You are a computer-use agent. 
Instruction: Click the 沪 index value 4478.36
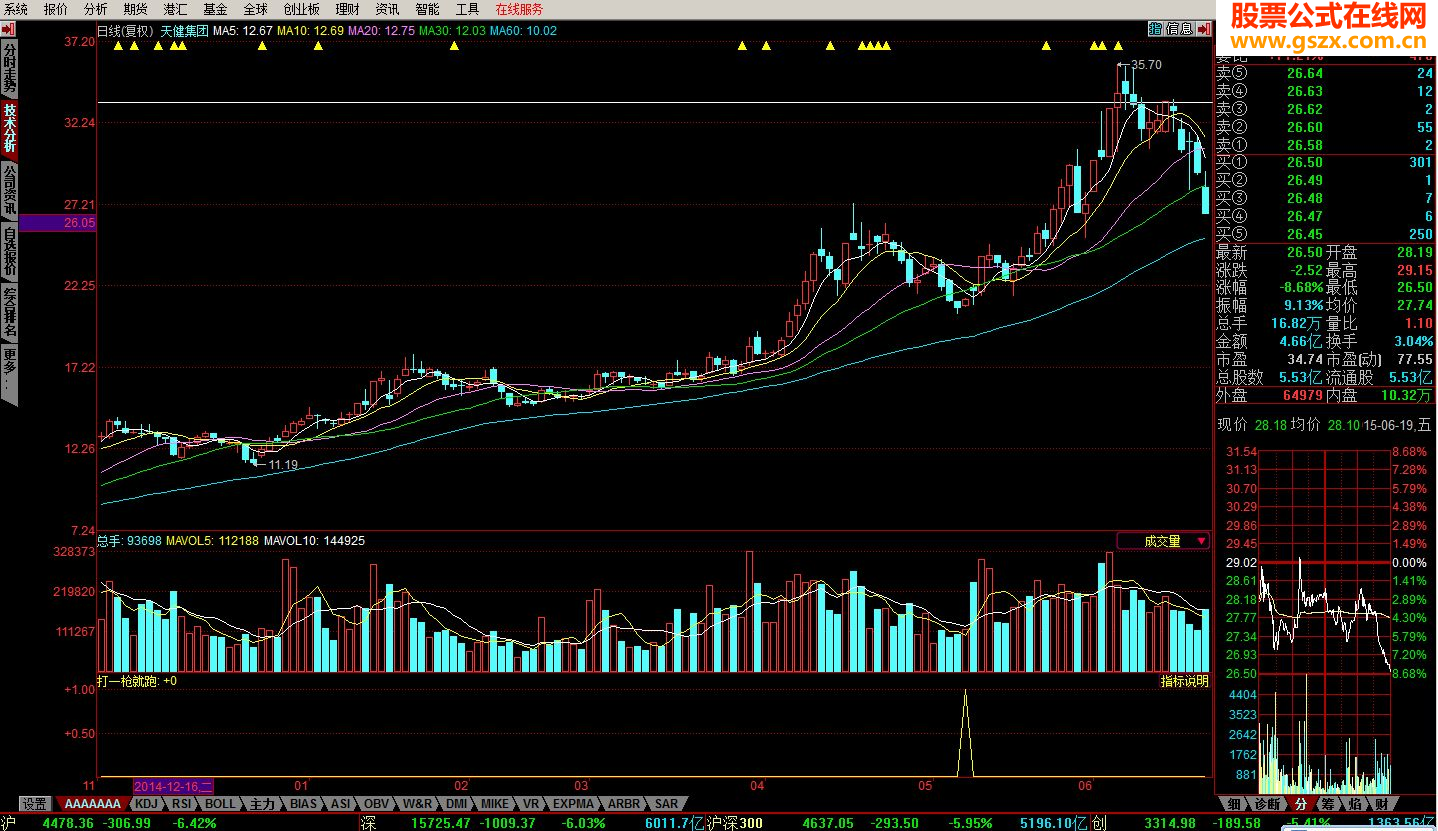69,823
